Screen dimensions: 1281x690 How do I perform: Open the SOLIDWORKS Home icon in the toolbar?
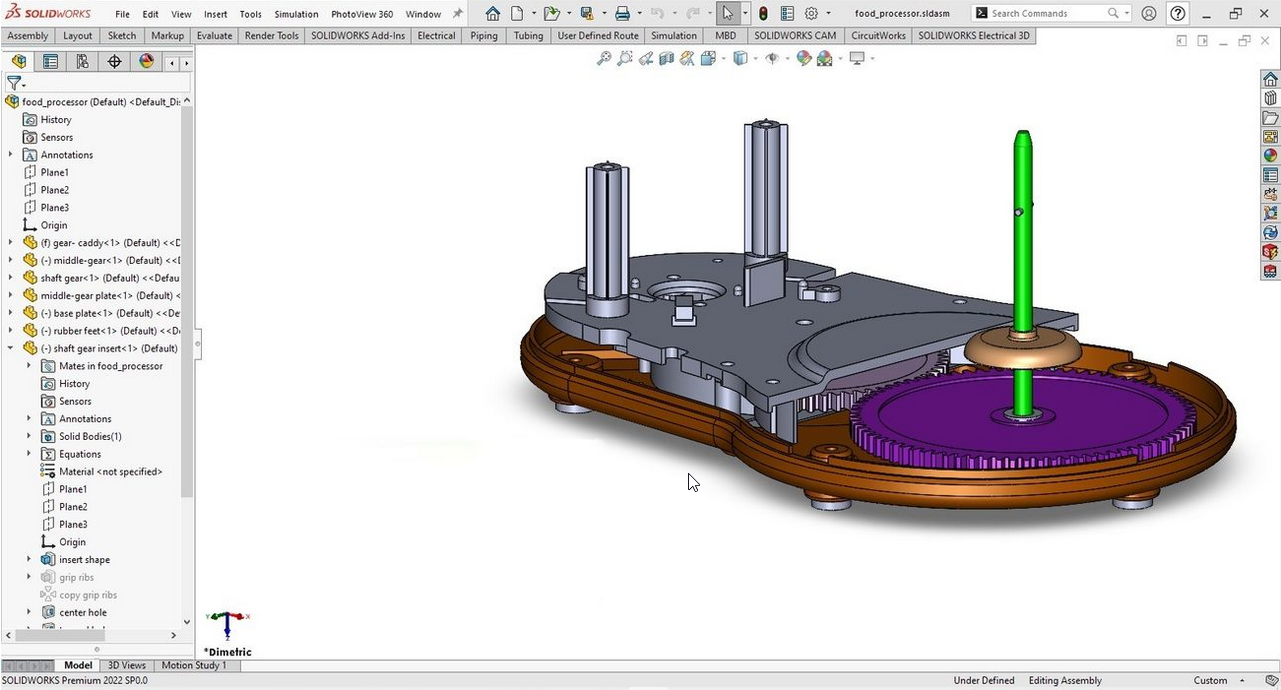(x=492, y=14)
